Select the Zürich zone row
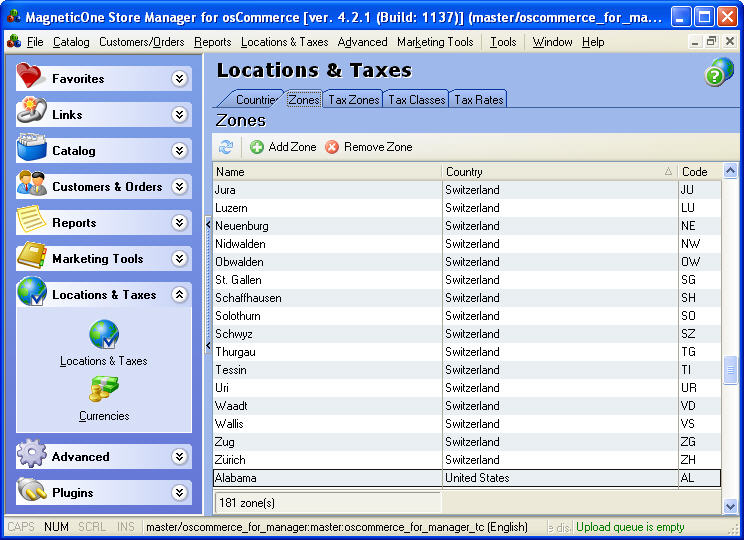Image resolution: width=744 pixels, height=540 pixels. 467,460
